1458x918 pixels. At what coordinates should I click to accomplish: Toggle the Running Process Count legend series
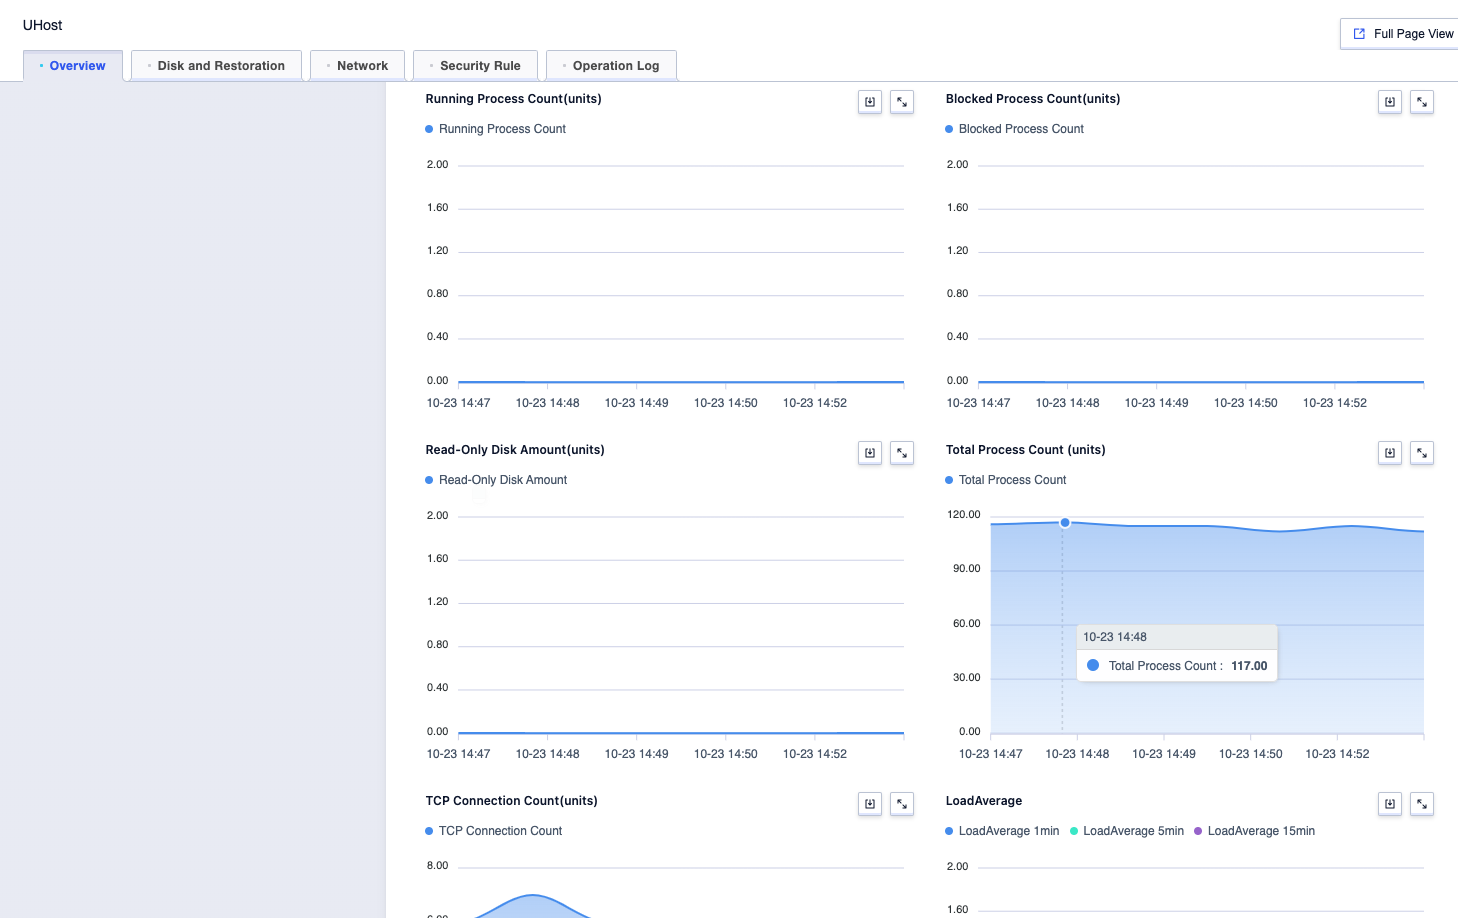(x=496, y=129)
